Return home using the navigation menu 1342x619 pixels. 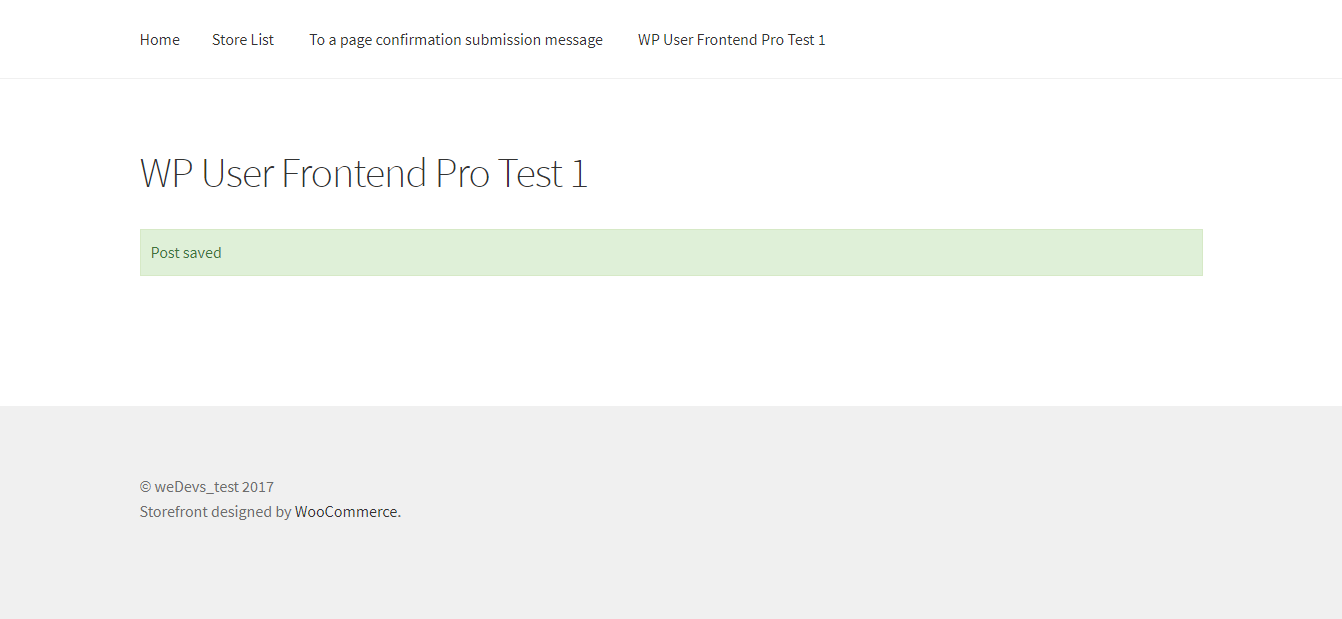point(159,39)
